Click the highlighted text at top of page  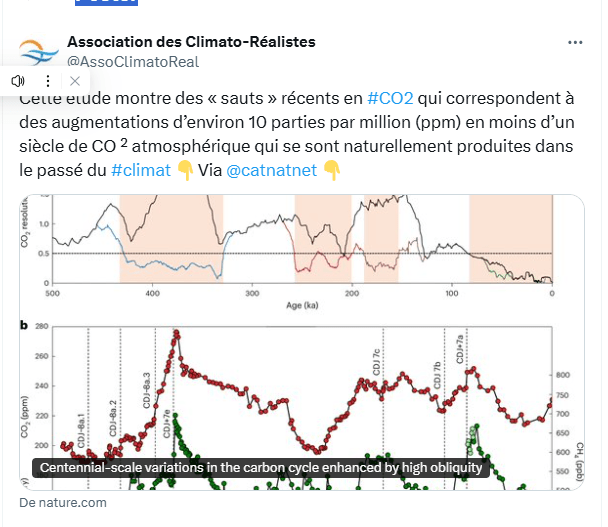click(x=105, y=3)
